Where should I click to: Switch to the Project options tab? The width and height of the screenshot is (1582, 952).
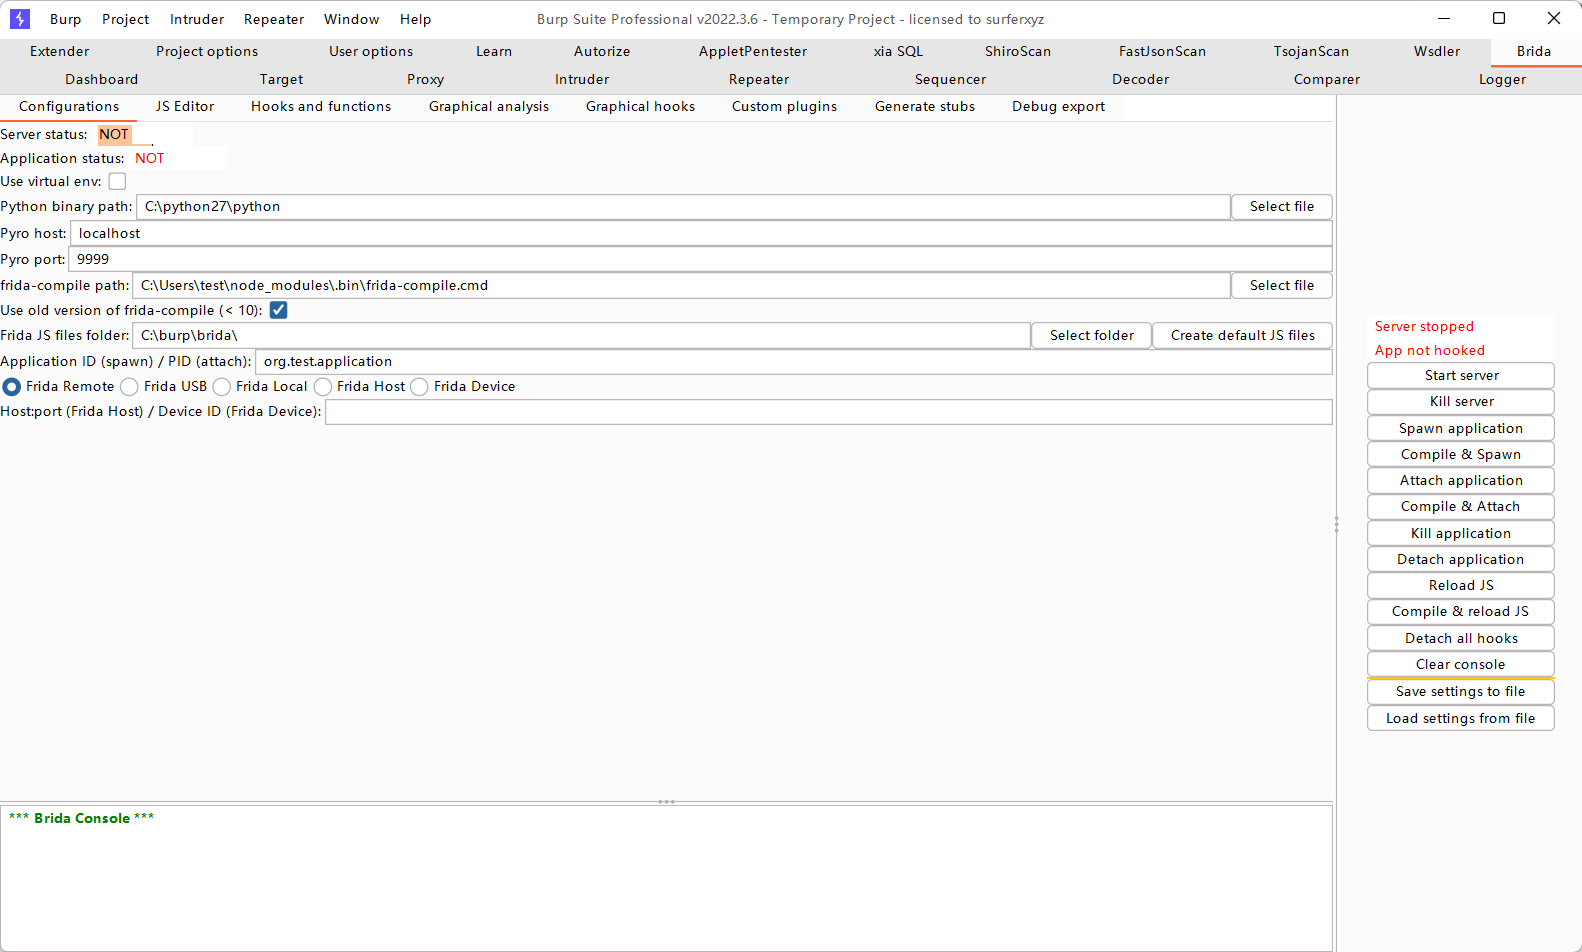207,52
